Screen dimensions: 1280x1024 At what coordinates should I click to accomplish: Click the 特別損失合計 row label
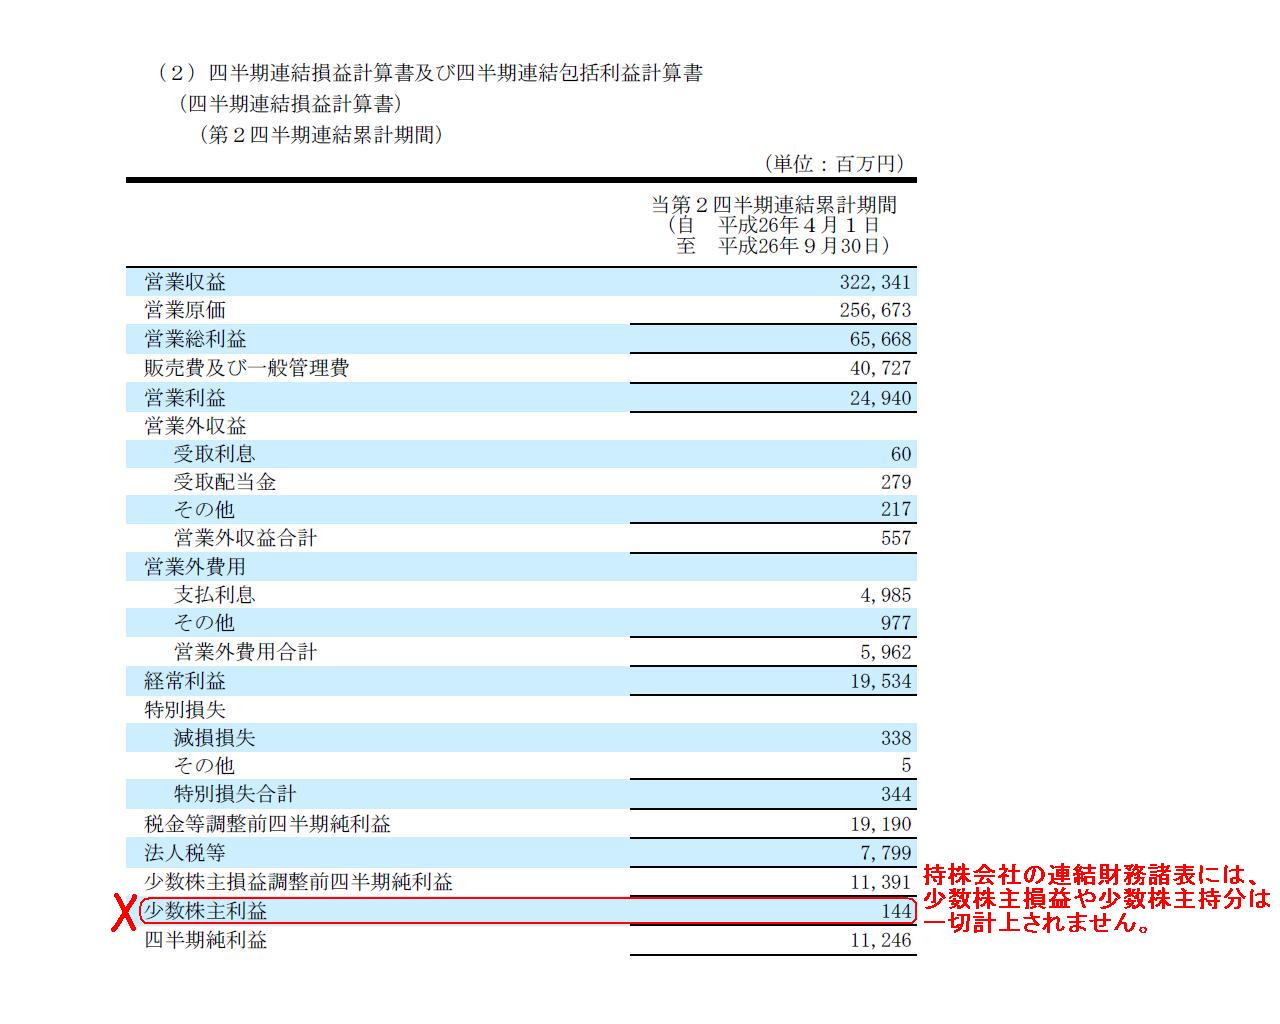tap(235, 794)
